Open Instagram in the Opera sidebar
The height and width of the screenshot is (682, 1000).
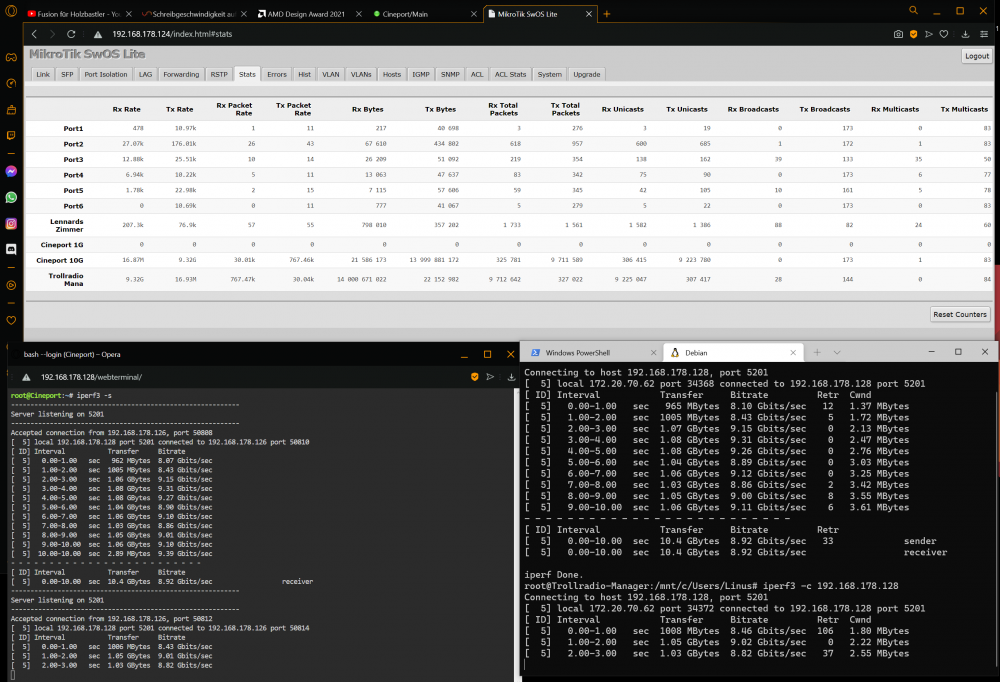tap(11, 223)
